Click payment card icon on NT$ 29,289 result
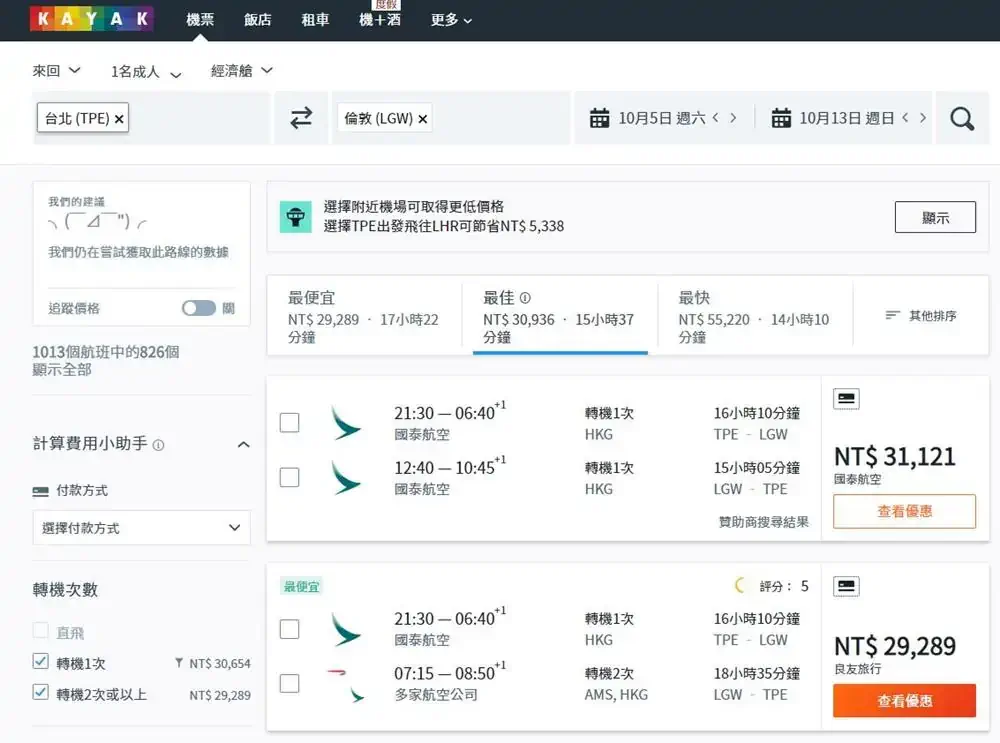Image resolution: width=1000 pixels, height=743 pixels. pyautogui.click(x=846, y=586)
